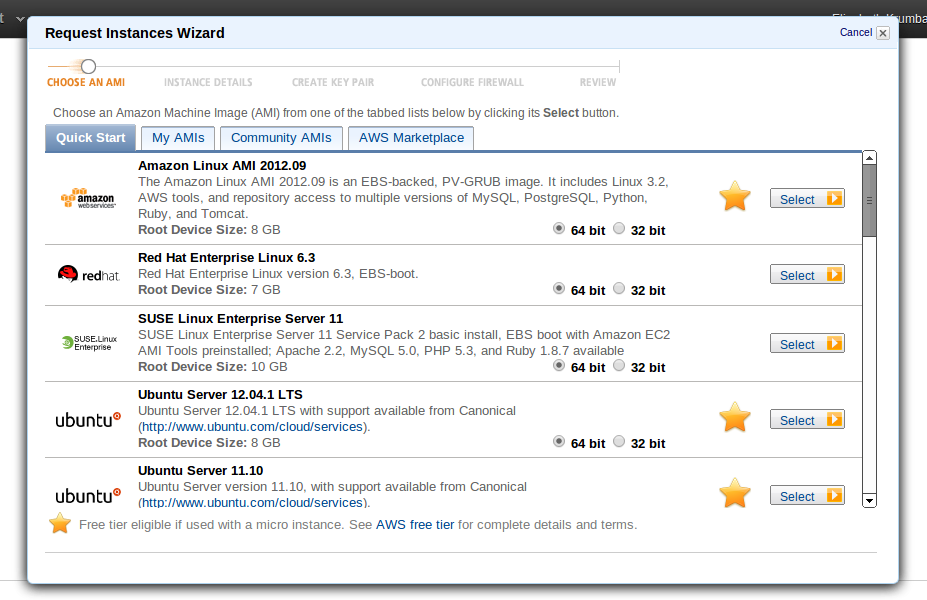
Task: Click the Ubuntu Server 12.04.1 LTS title
Action: click(220, 395)
